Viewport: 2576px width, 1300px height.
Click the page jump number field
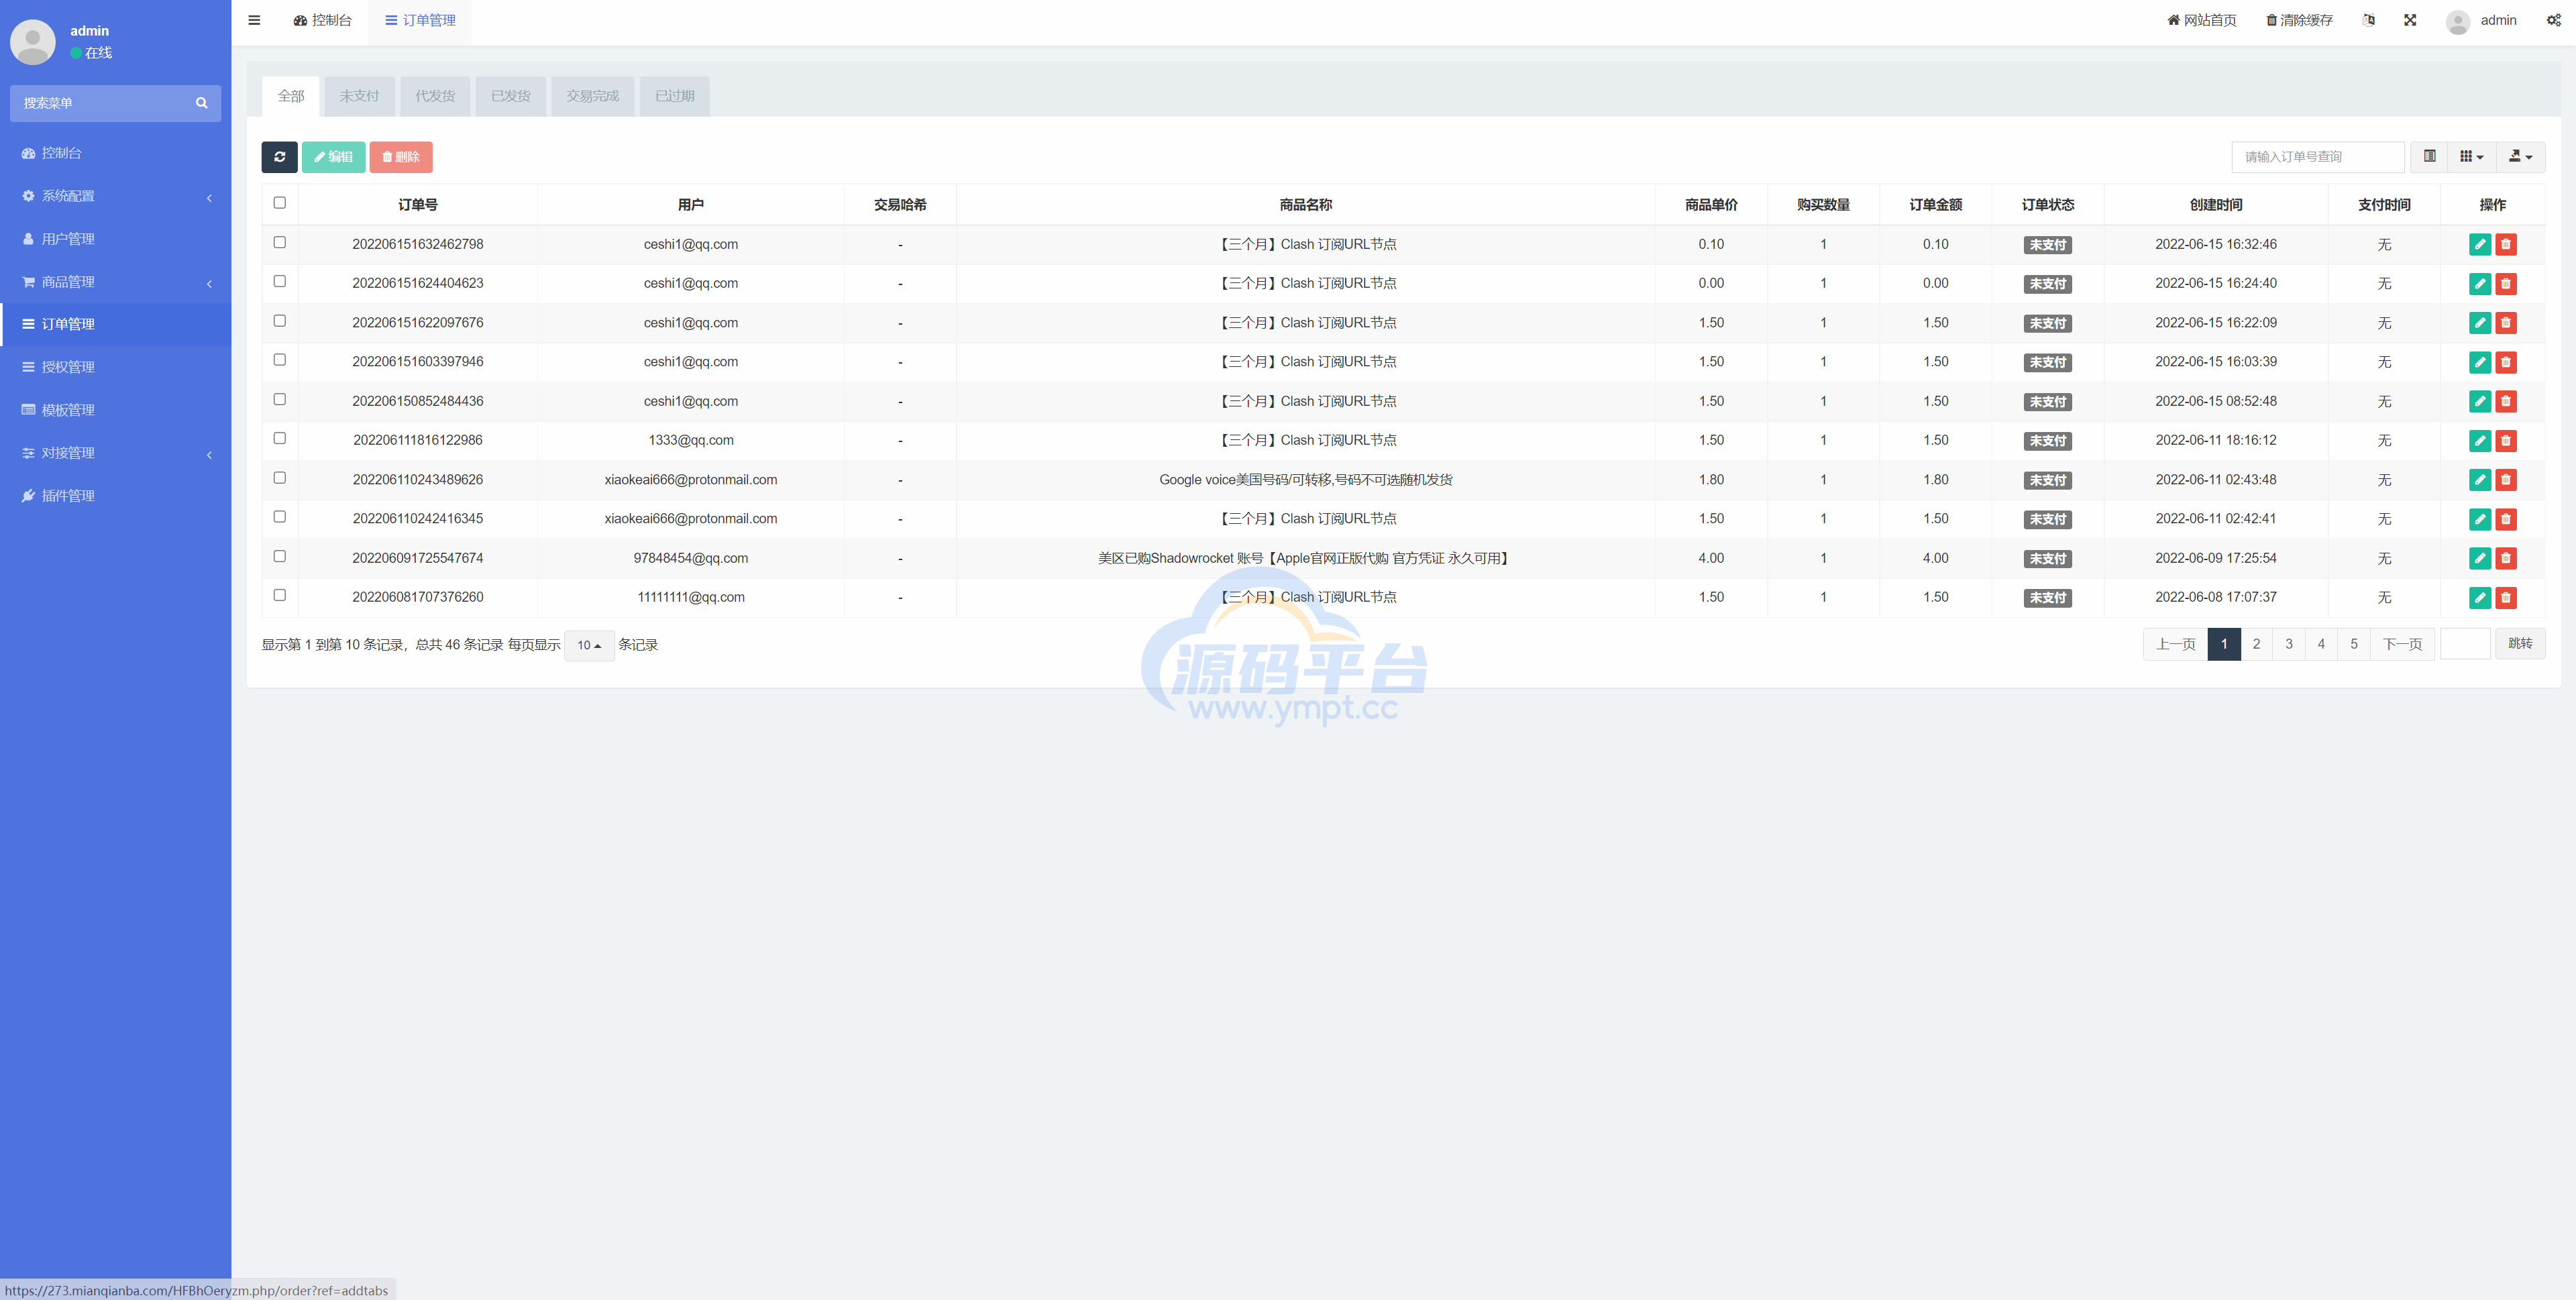2465,644
